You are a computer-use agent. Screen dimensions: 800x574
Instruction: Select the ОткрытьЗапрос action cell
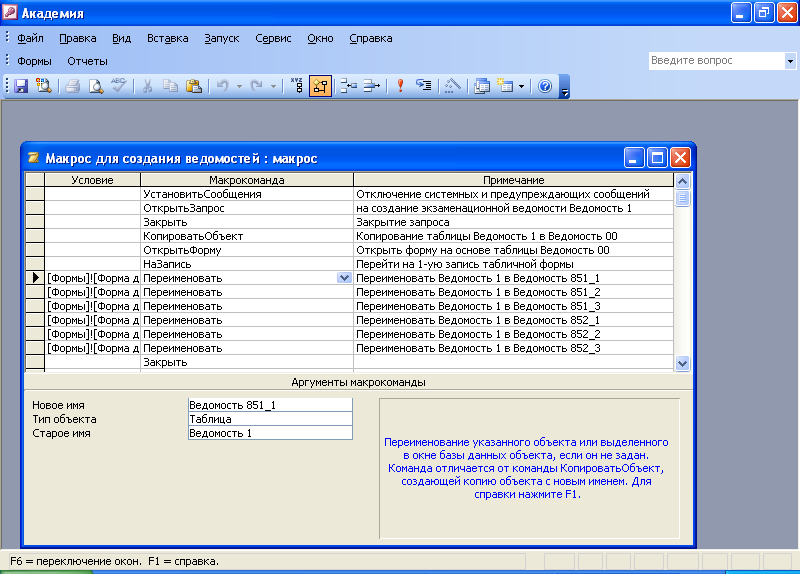click(247, 208)
